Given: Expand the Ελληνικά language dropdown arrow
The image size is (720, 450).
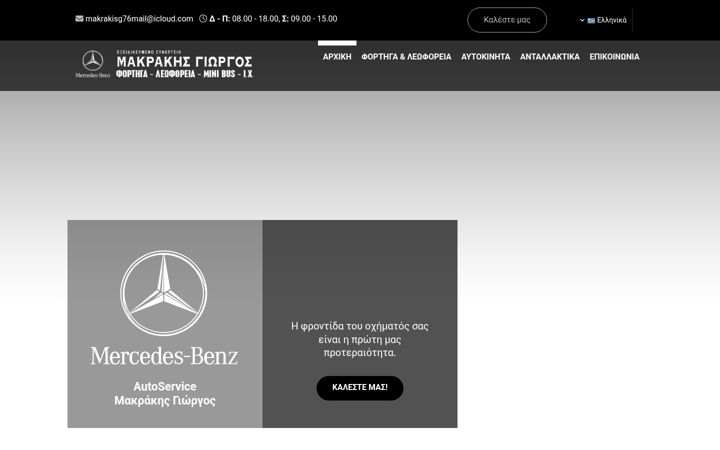Looking at the screenshot, I should pyautogui.click(x=582, y=20).
